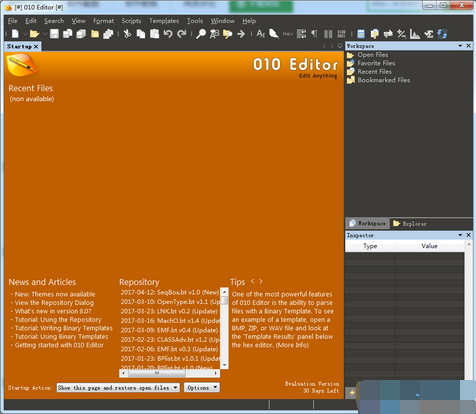Click the Histogram chart icon
The width and height of the screenshot is (476, 414).
(x=415, y=34)
